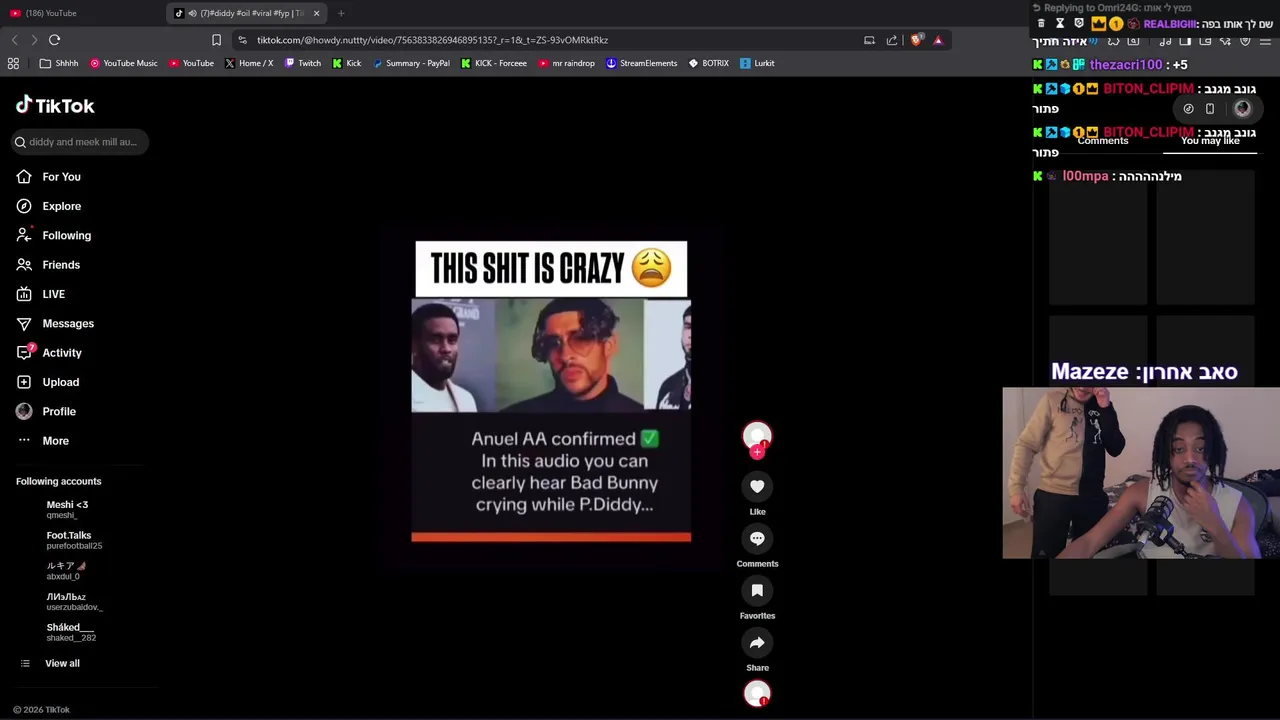The width and height of the screenshot is (1280, 720).
Task: Open followed account Foot.Talks
Action: point(74,540)
